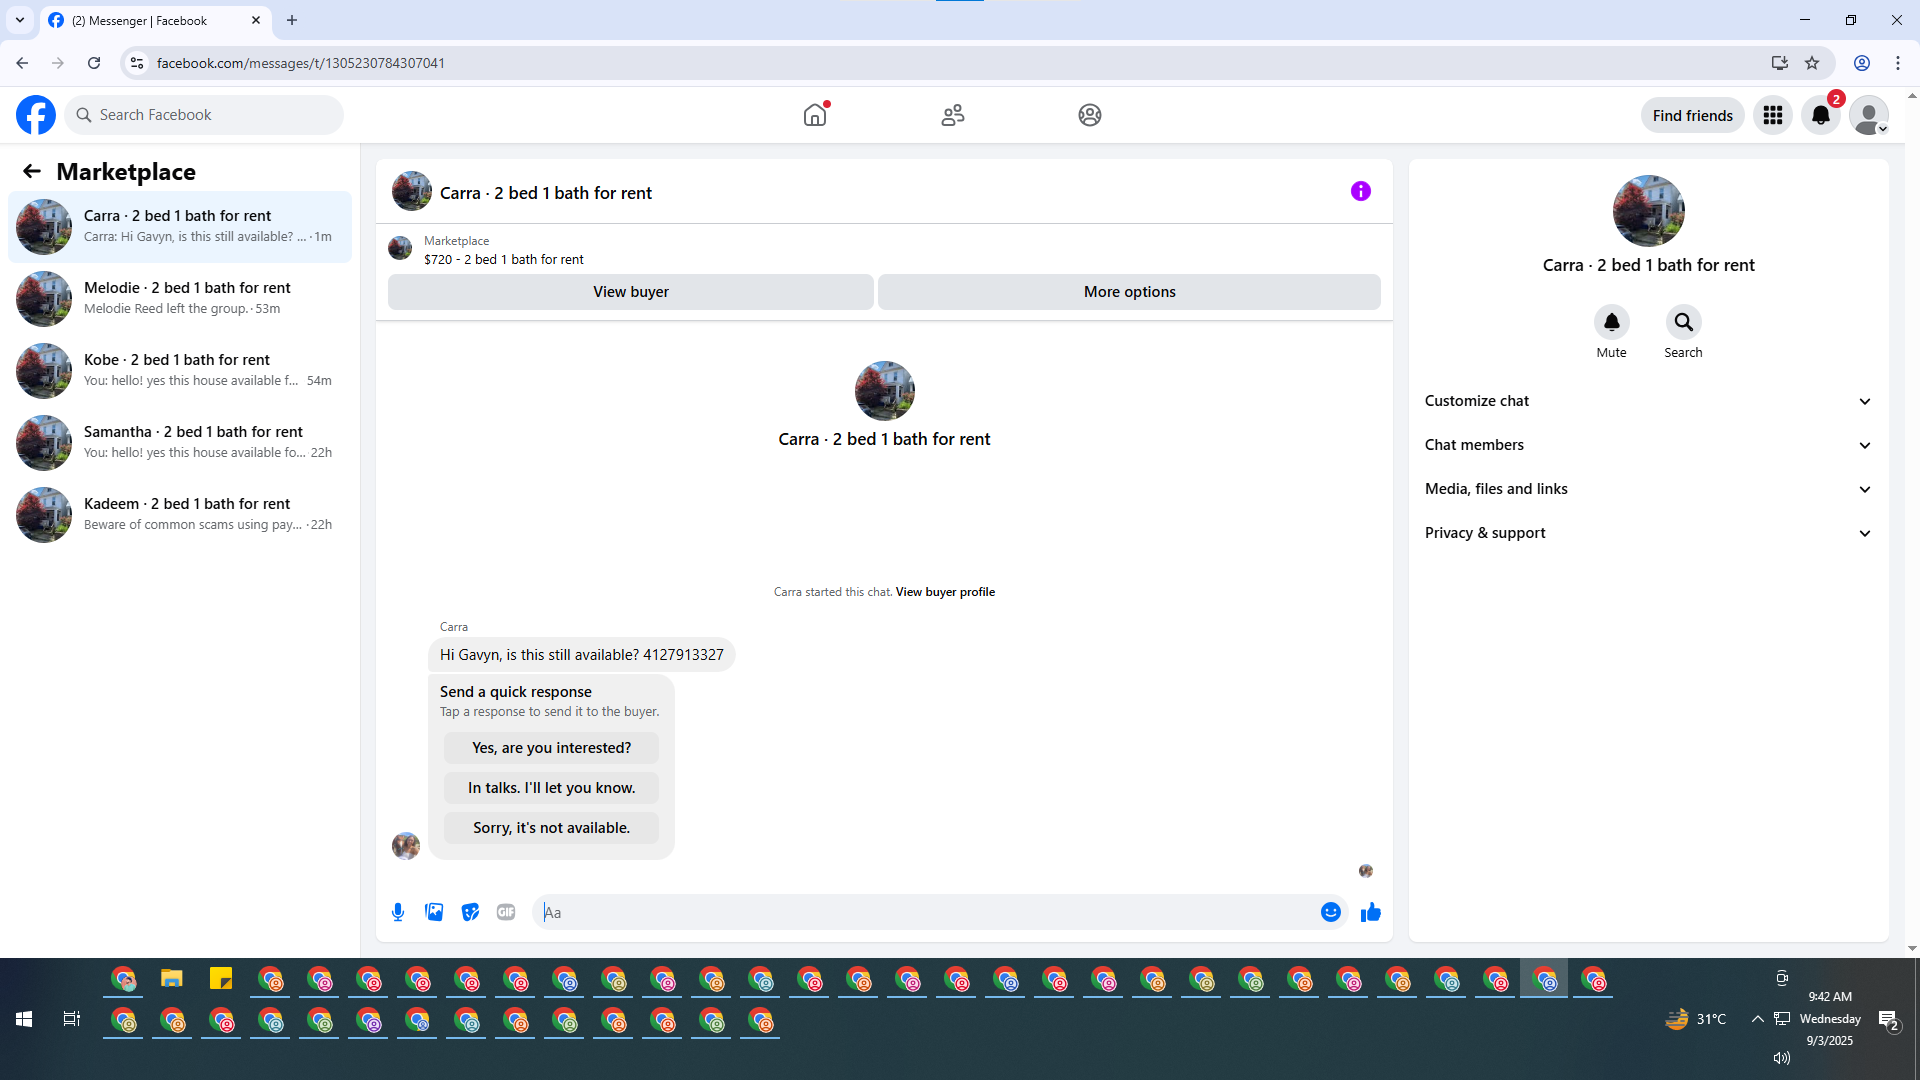Image resolution: width=1920 pixels, height=1080 pixels.
Task: Open Chrome's three-dot menu
Action: point(1898,63)
